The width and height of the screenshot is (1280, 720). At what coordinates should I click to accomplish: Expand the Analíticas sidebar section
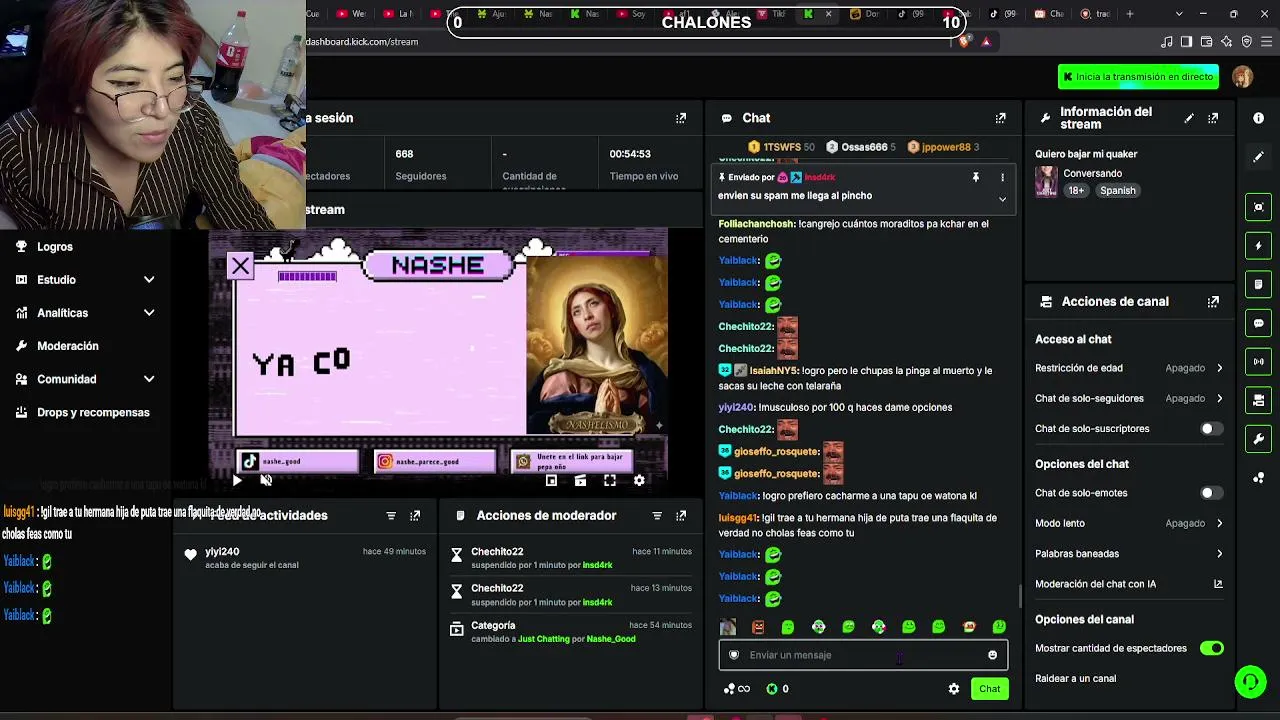[x=149, y=313]
